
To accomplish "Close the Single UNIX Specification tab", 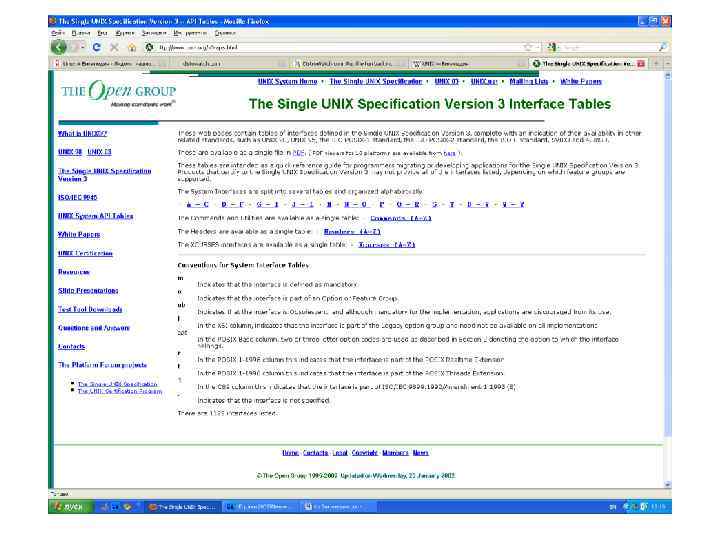I will pos(641,64).
